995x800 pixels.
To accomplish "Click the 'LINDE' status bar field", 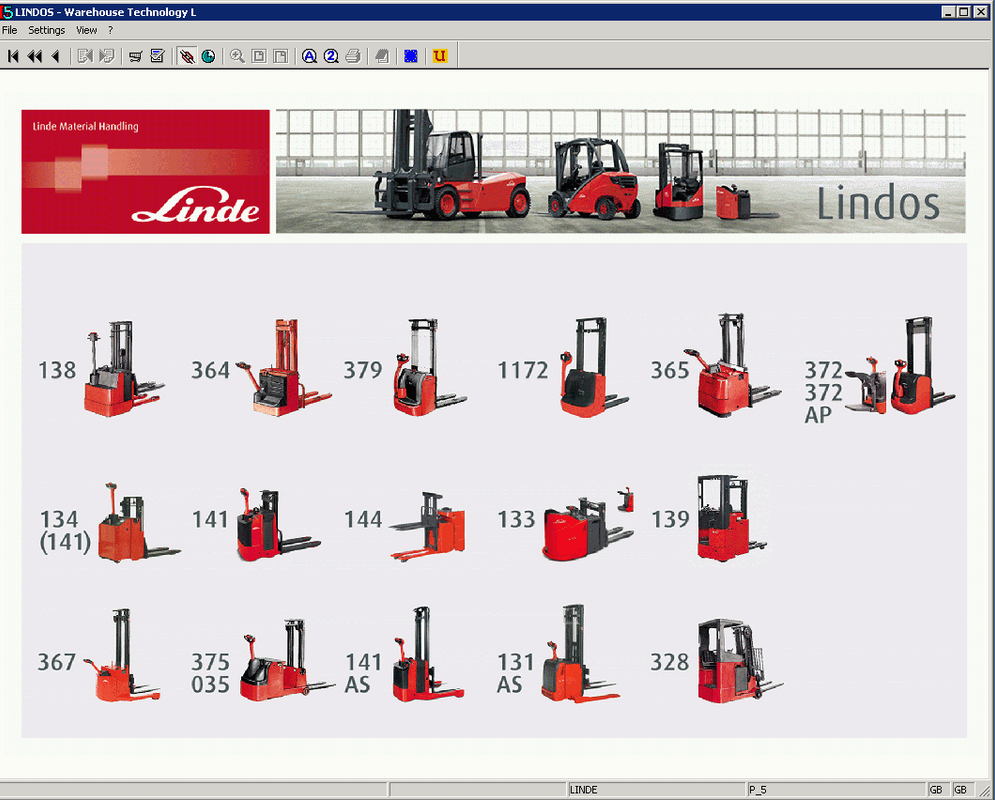I will click(656, 790).
